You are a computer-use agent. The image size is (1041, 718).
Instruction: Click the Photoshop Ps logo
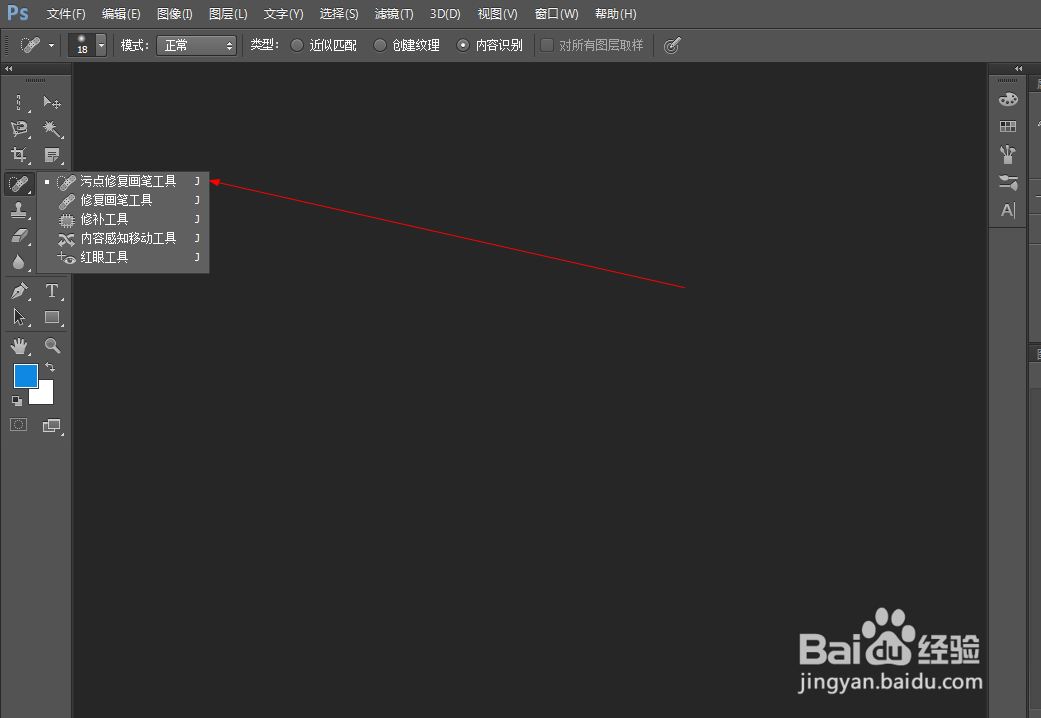tap(18, 13)
